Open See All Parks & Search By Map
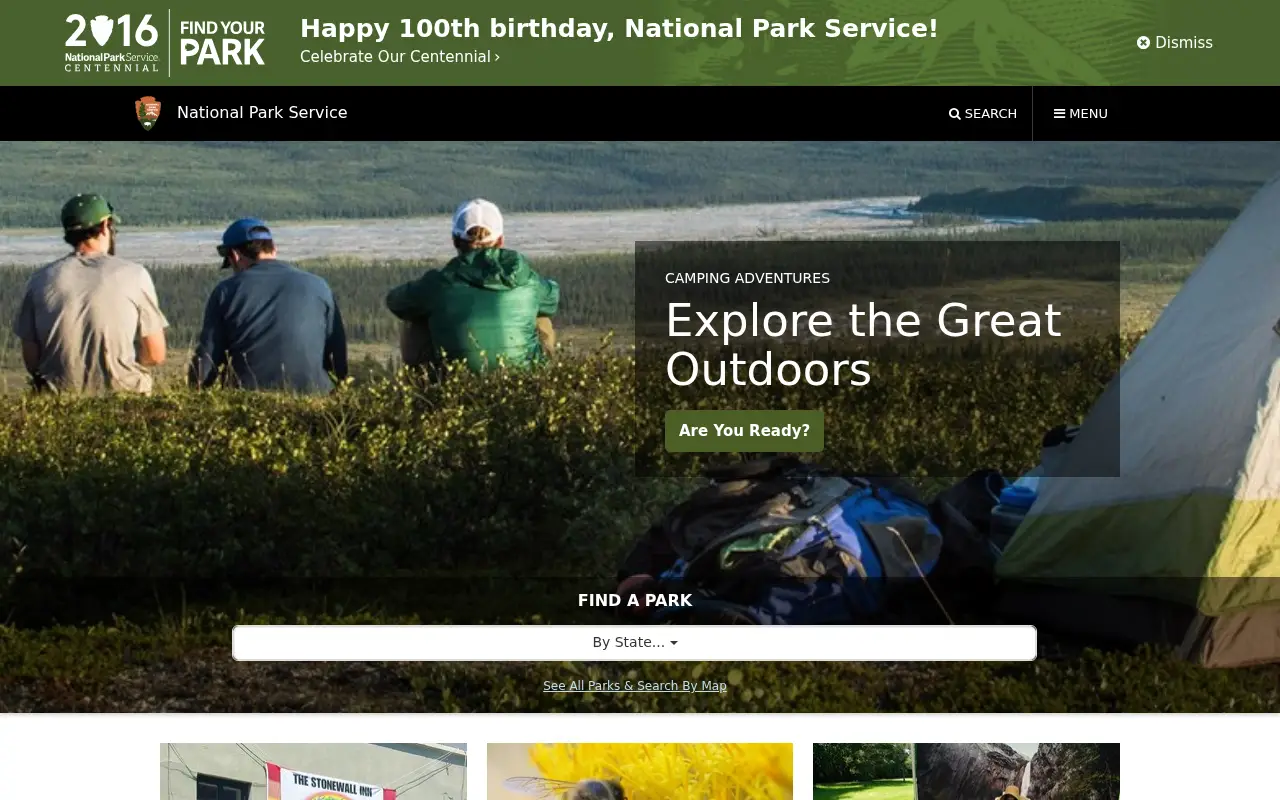Screen dimensions: 1280x800 pyautogui.click(x=635, y=686)
